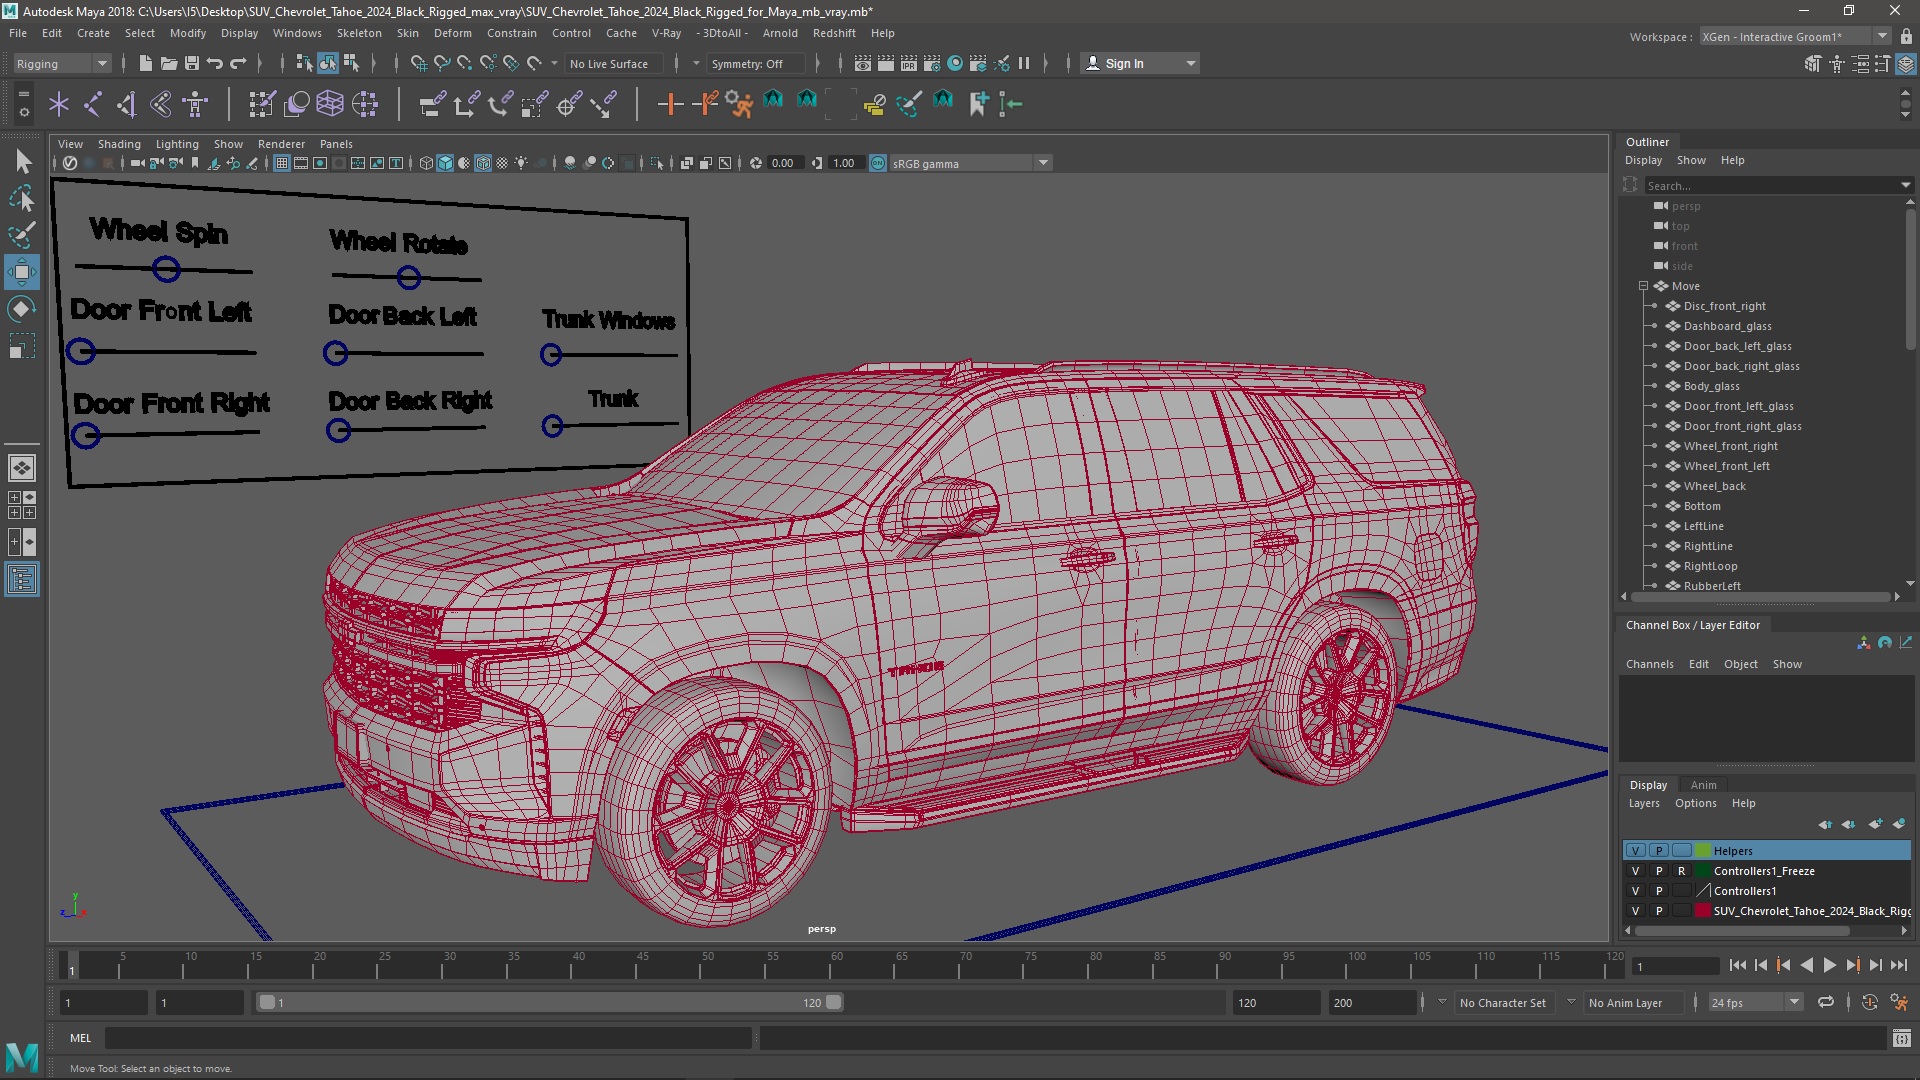Screen dimensions: 1920x1080
Task: Toggle visibility V of SUV_Chevrolet_Tahoe layer
Action: coord(1635,911)
